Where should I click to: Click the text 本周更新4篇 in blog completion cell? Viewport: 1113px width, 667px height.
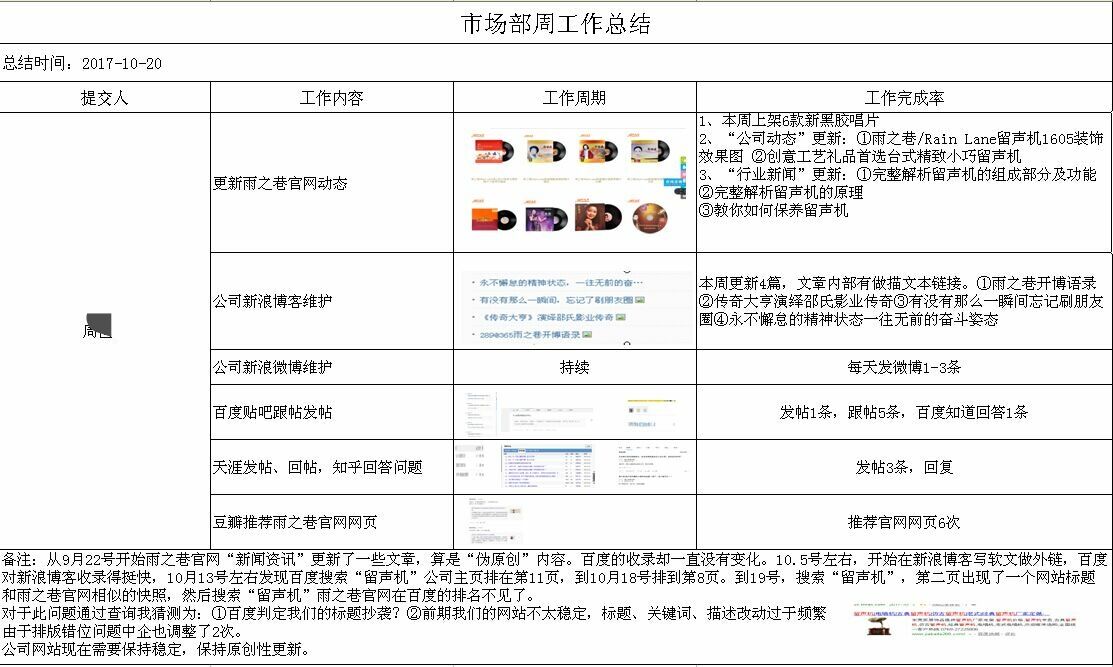[x=742, y=283]
